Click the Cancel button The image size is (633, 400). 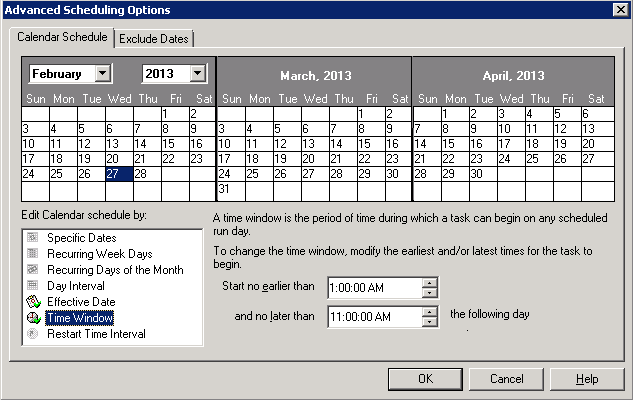tap(507, 379)
